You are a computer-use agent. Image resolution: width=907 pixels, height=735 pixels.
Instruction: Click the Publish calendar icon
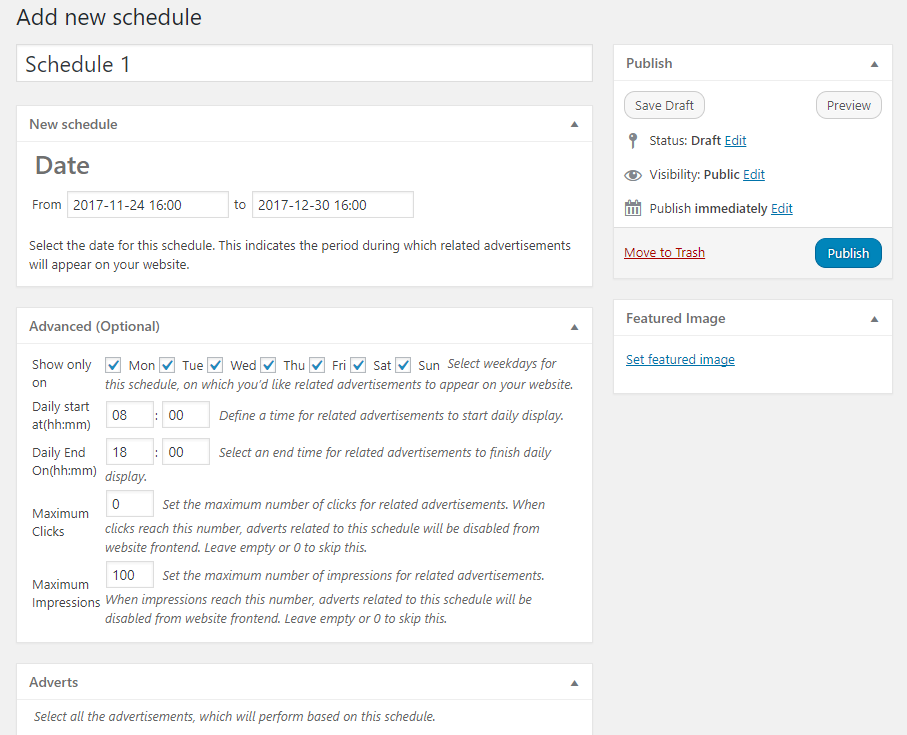click(633, 208)
